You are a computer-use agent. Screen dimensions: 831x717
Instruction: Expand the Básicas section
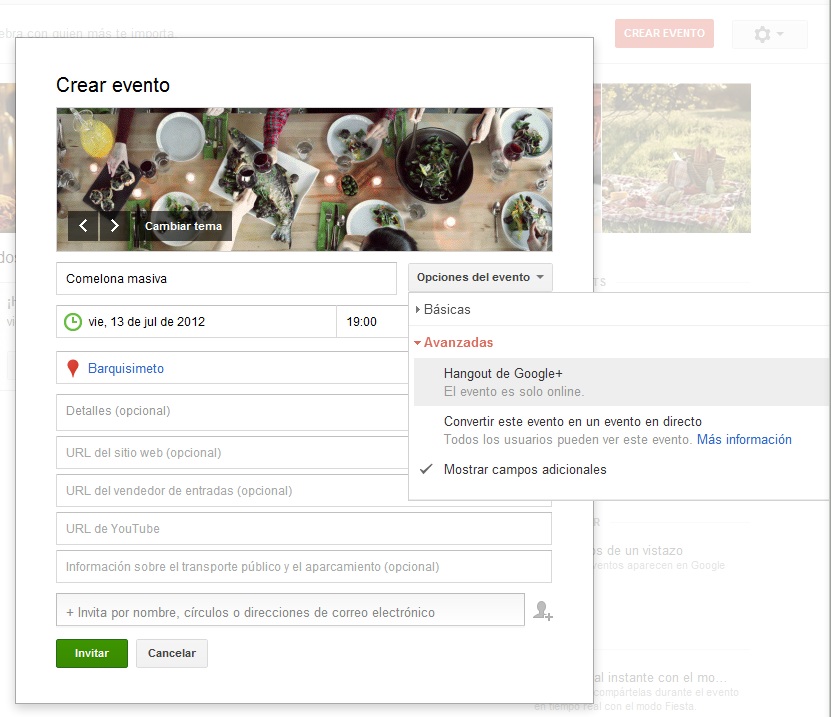click(x=442, y=310)
